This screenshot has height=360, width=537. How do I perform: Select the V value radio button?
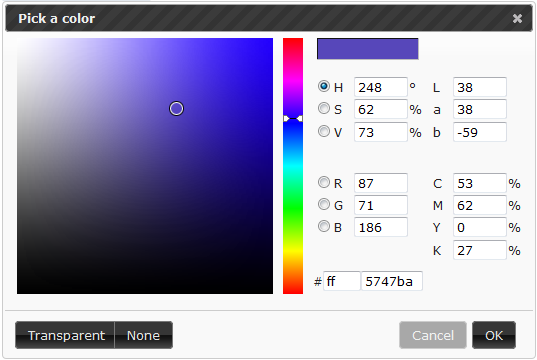[324, 131]
